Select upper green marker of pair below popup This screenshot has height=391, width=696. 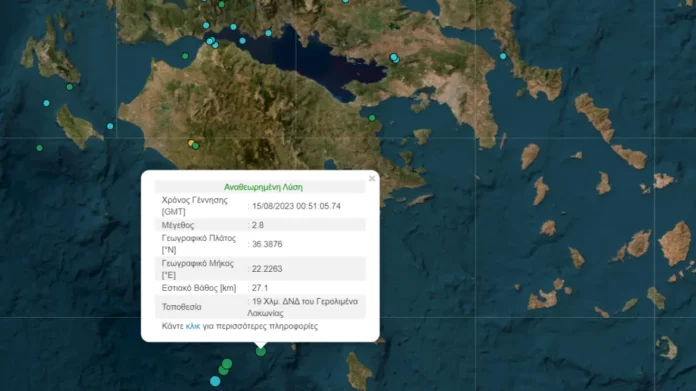(227, 363)
